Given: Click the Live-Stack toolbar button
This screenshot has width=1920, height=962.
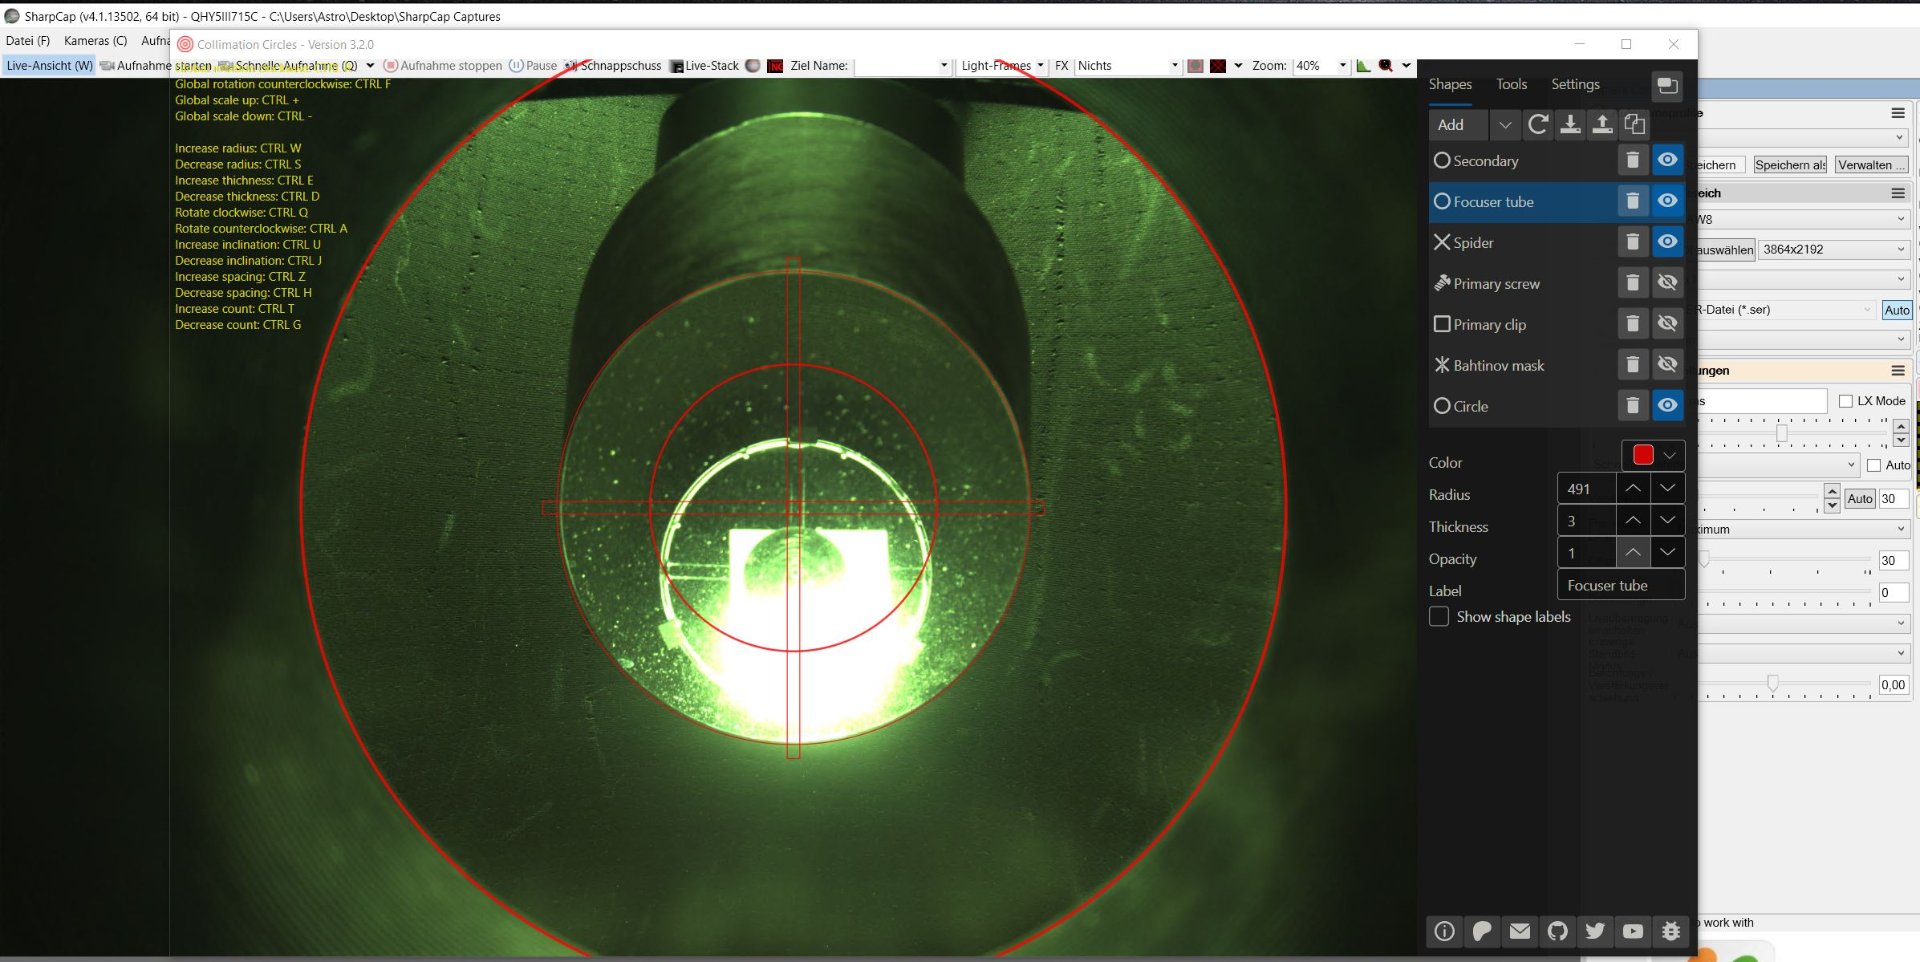Looking at the screenshot, I should coord(705,66).
